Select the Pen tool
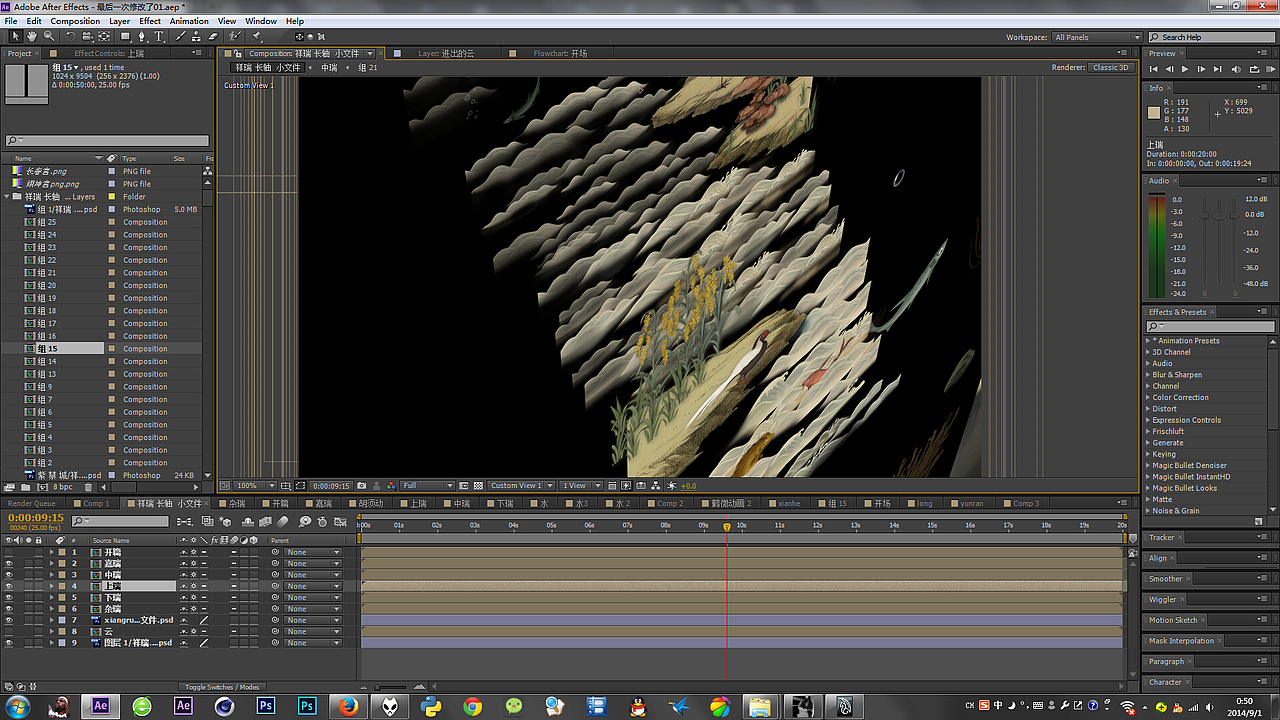The image size is (1280, 720). coord(142,36)
